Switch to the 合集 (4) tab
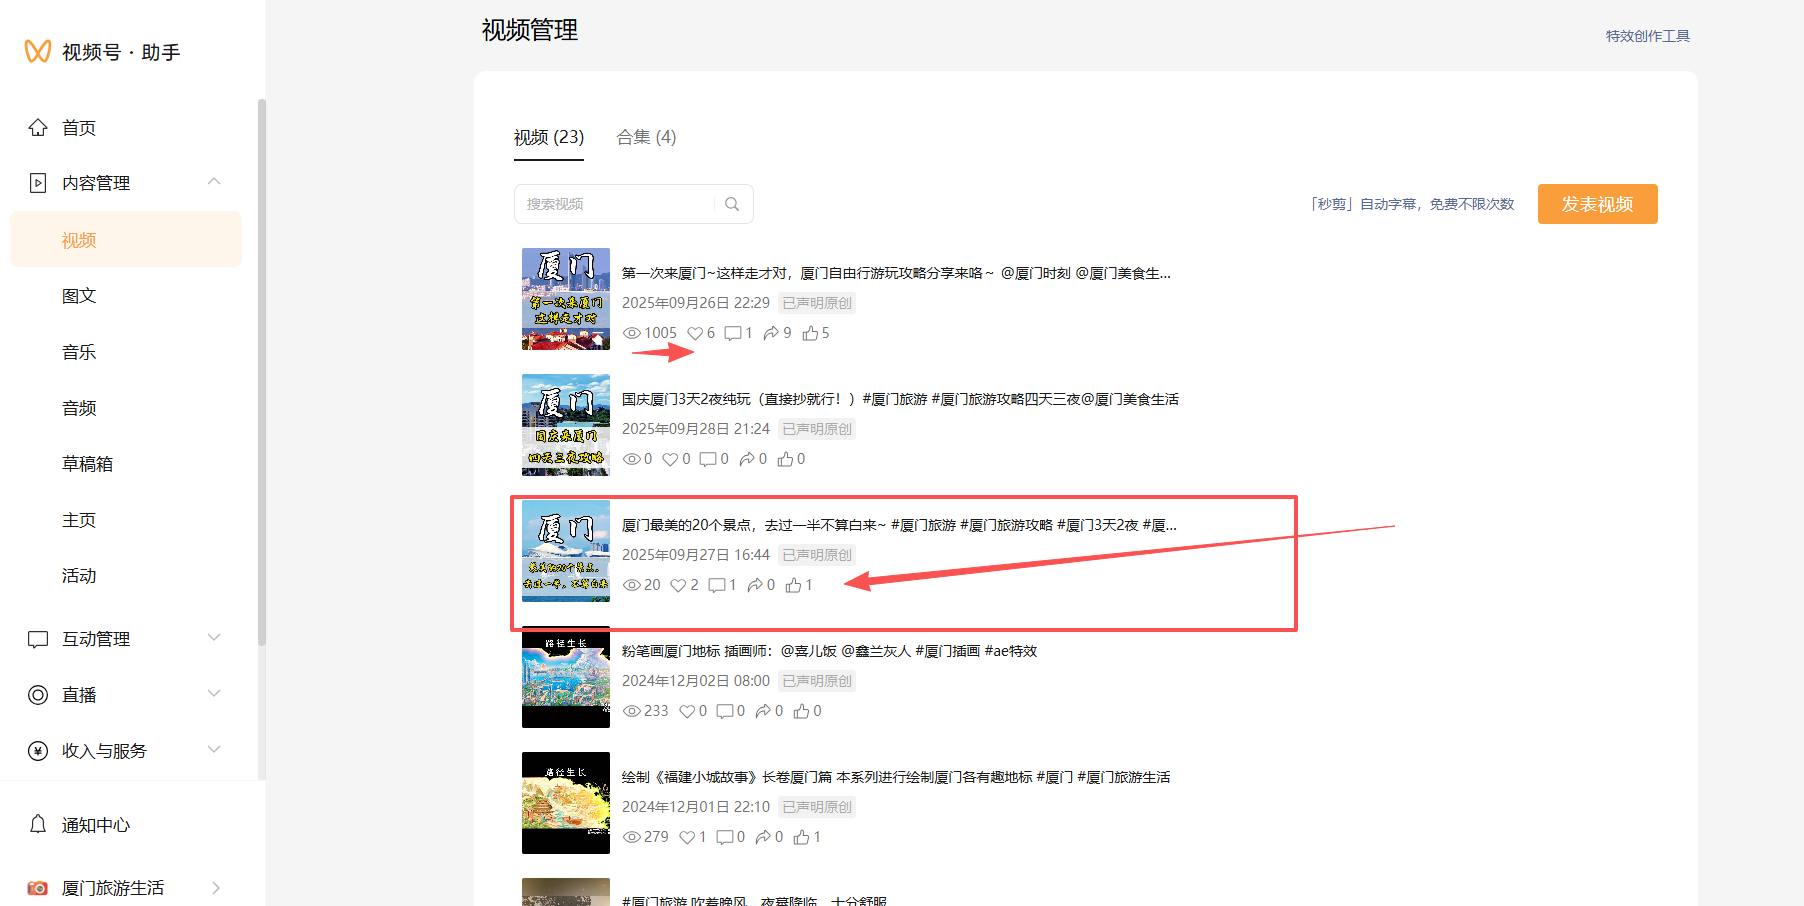1804x906 pixels. pyautogui.click(x=647, y=137)
